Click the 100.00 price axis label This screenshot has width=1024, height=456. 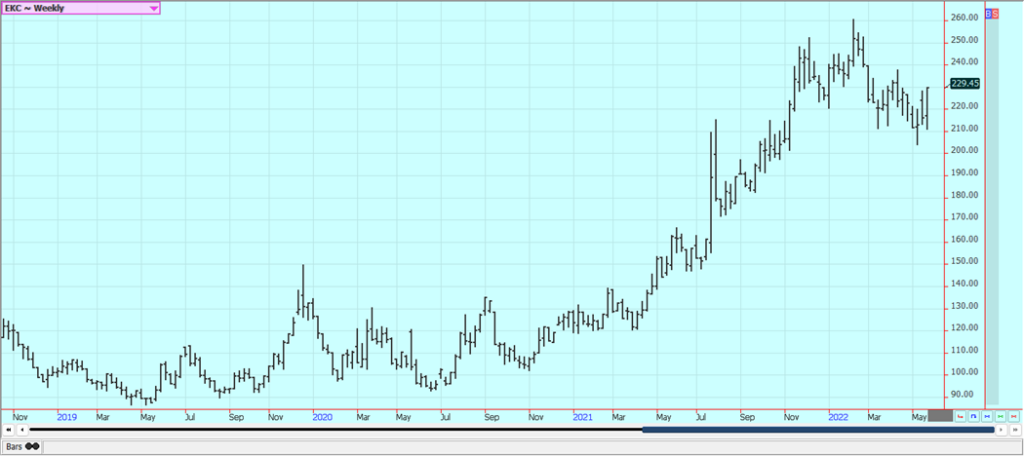click(965, 372)
